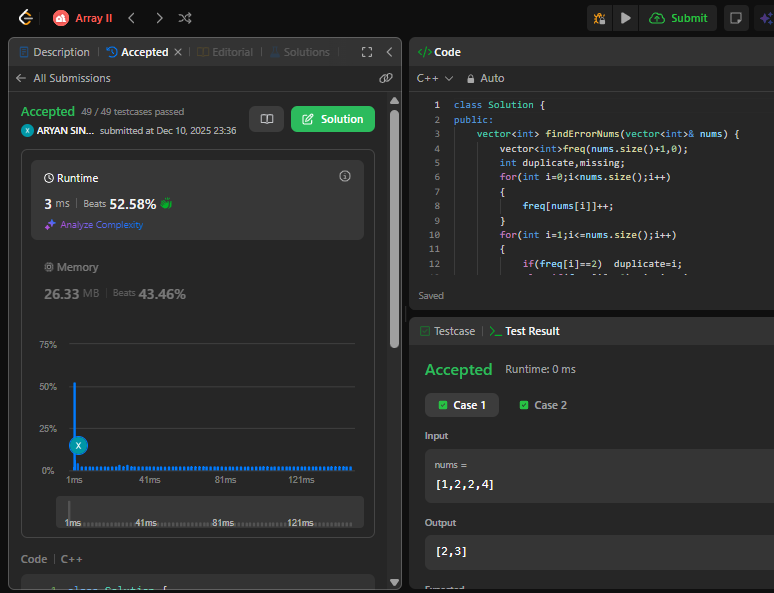Open ARYAN SIN... user profile
This screenshot has height=593, width=774.
point(57,130)
